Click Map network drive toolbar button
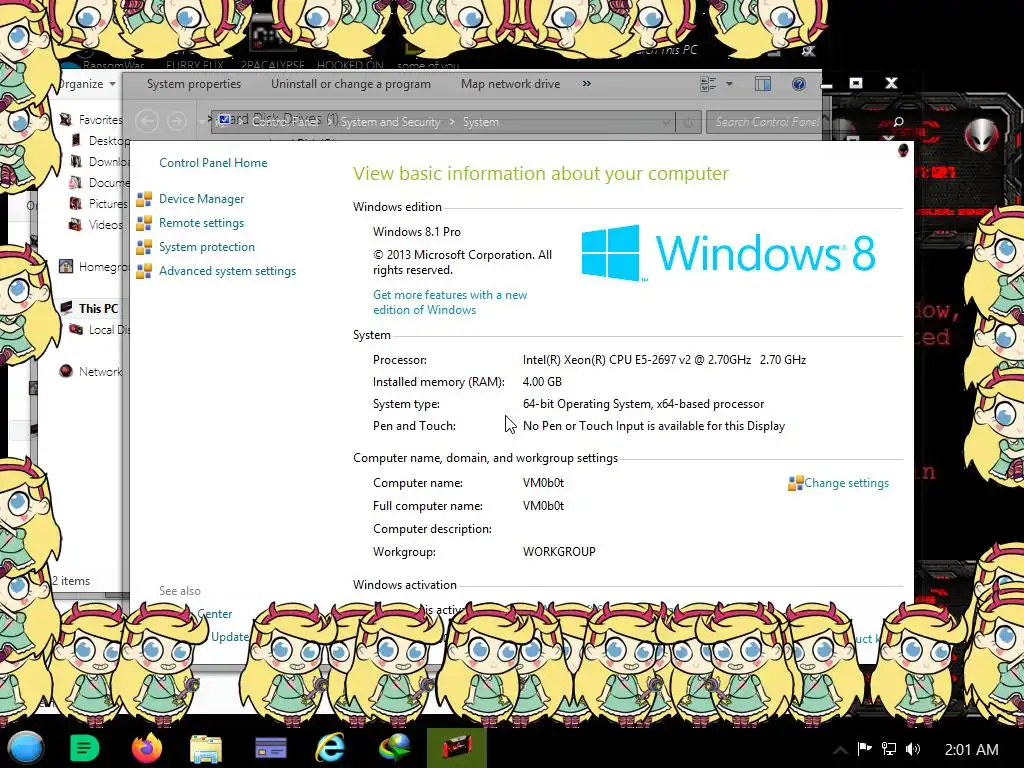Image resolution: width=1024 pixels, height=768 pixels. pos(510,84)
